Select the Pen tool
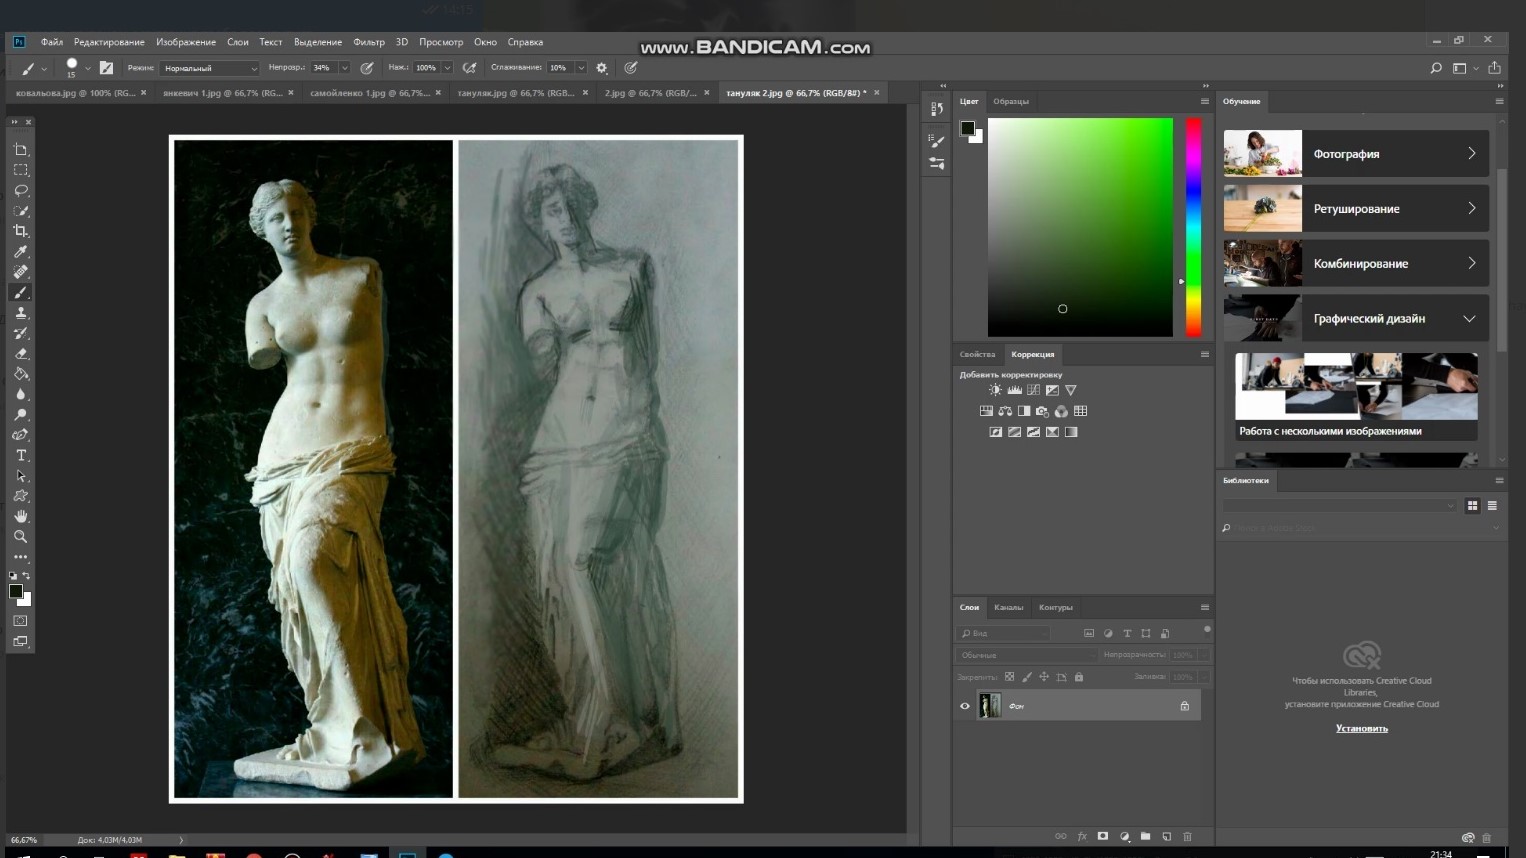This screenshot has height=858, width=1526. pyautogui.click(x=20, y=435)
